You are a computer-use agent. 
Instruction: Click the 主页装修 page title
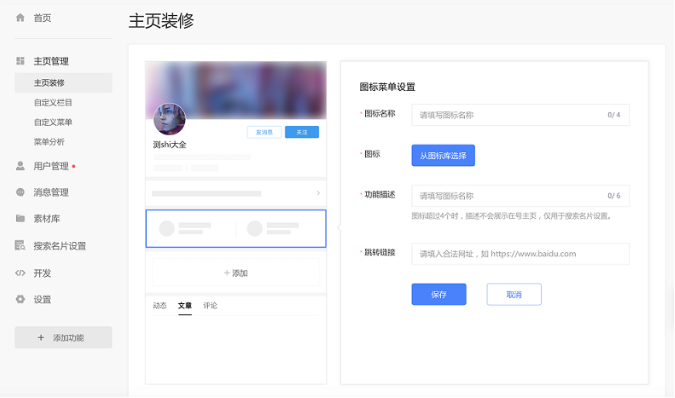(x=161, y=21)
